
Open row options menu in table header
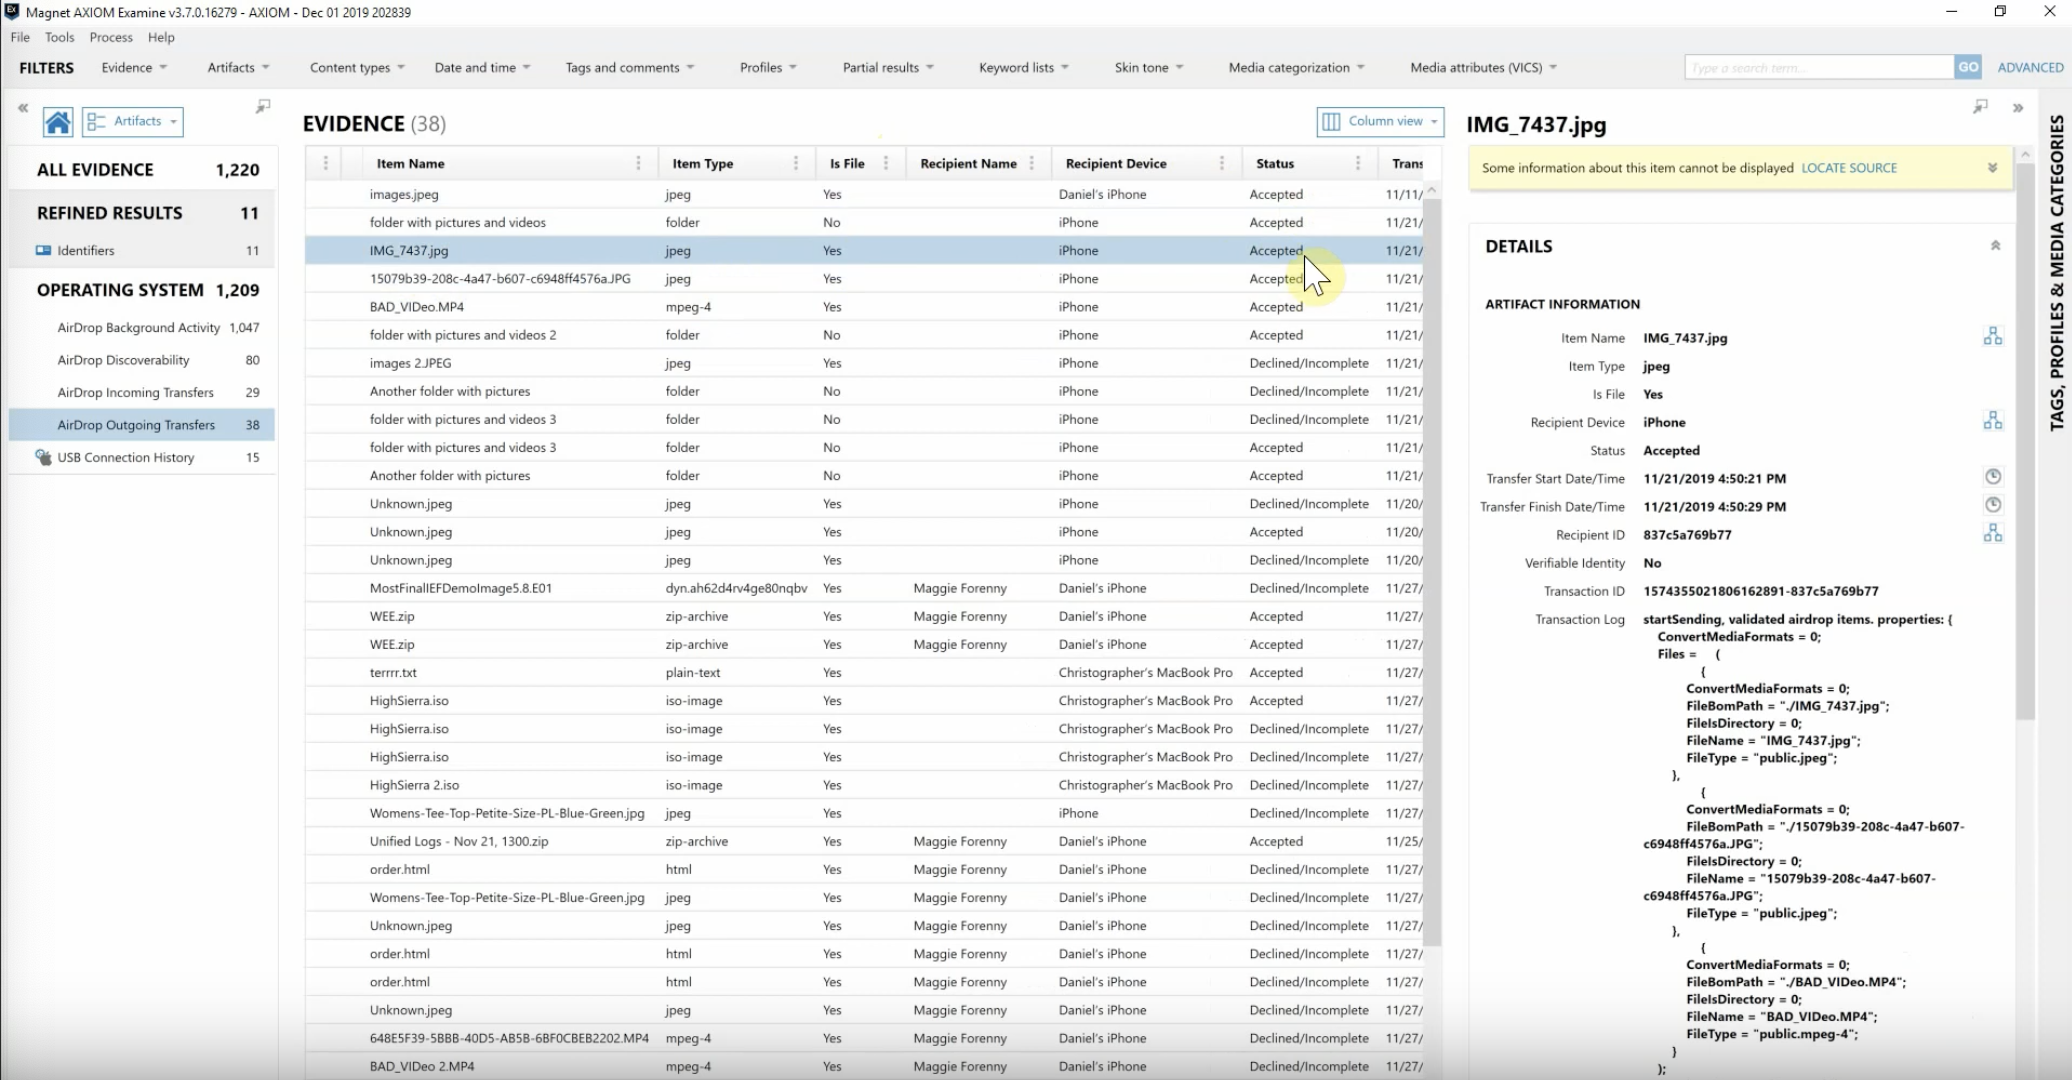(x=325, y=163)
